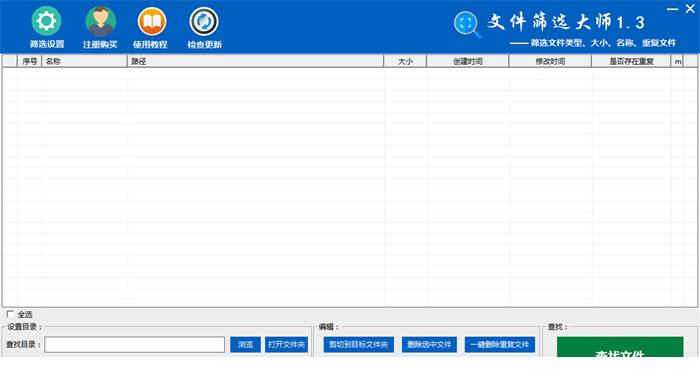Screen dimensions: 700x371
Task: Sort by the 路径 column header
Action: coord(255,61)
